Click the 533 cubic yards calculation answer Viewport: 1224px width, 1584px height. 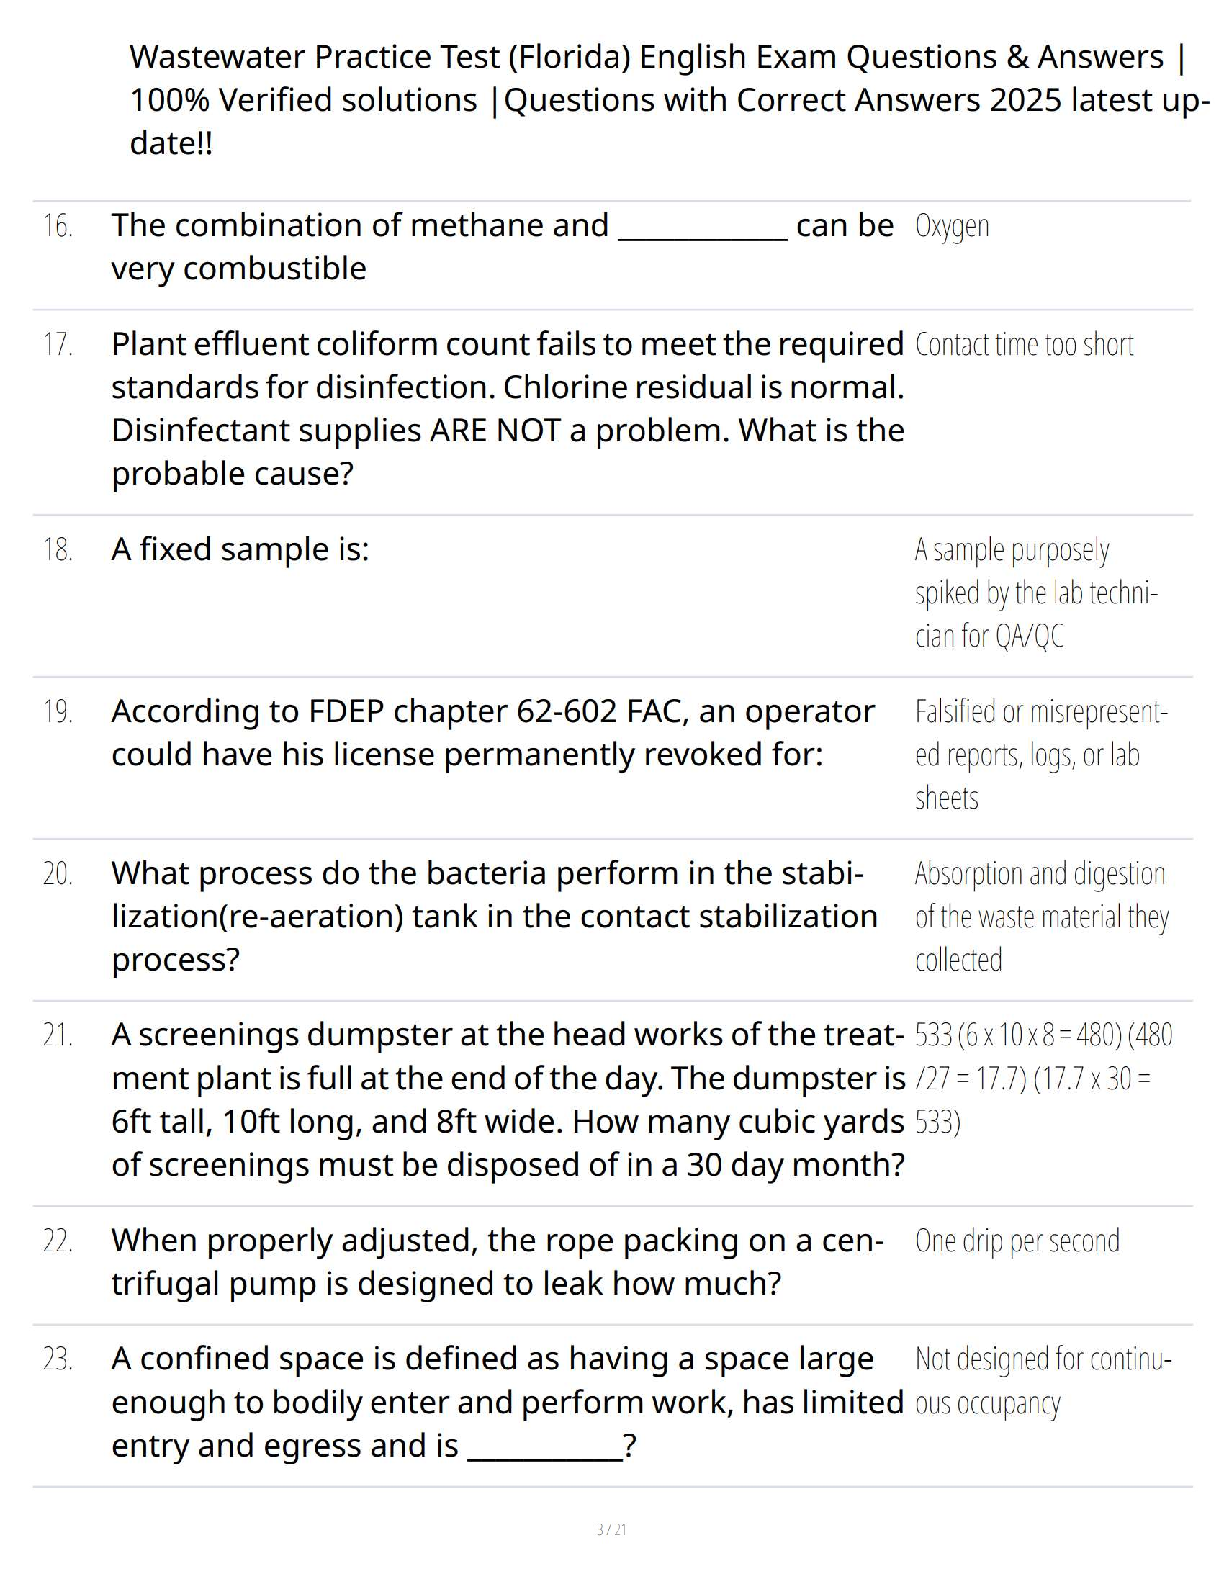1042,1078
